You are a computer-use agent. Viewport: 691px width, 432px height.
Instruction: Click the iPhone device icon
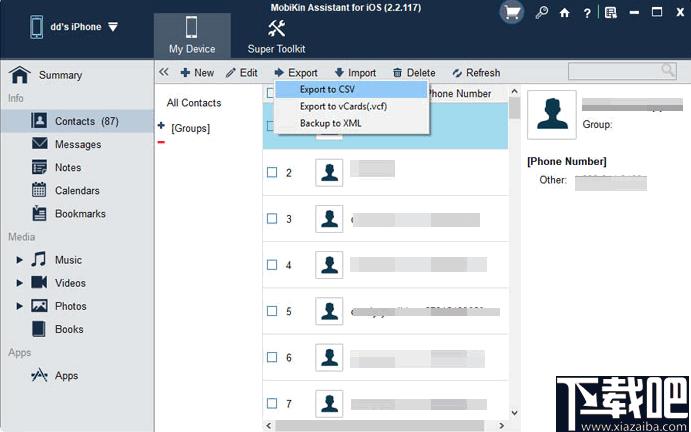(37, 27)
